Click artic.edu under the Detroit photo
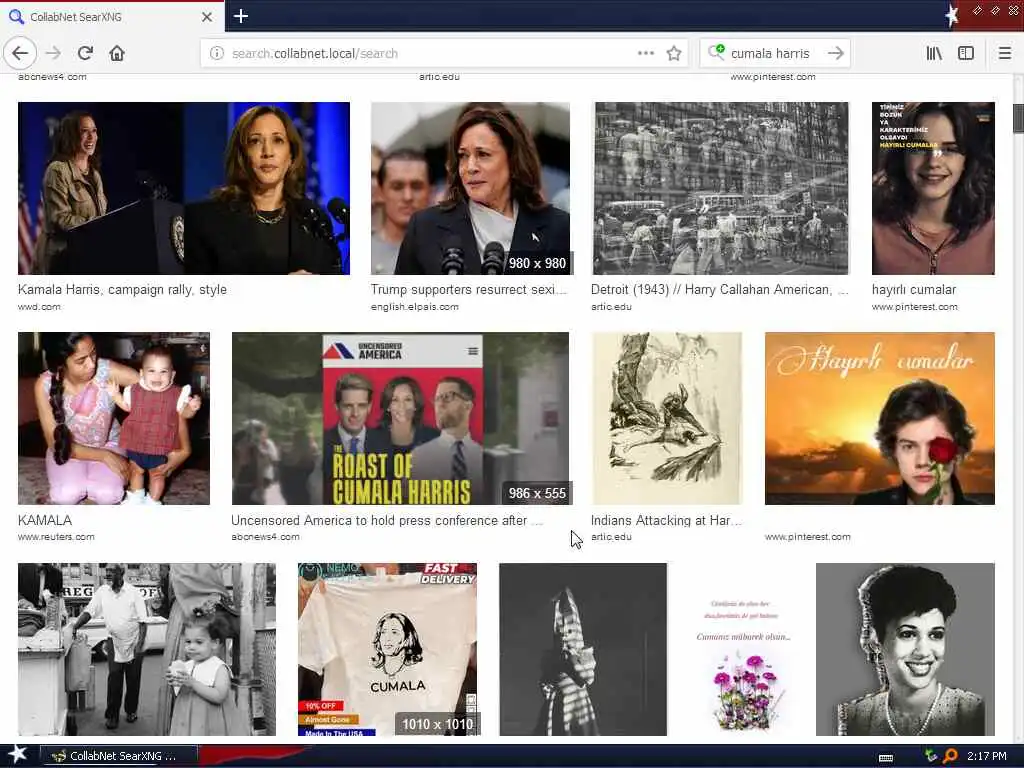Image resolution: width=1024 pixels, height=768 pixels. 611,306
